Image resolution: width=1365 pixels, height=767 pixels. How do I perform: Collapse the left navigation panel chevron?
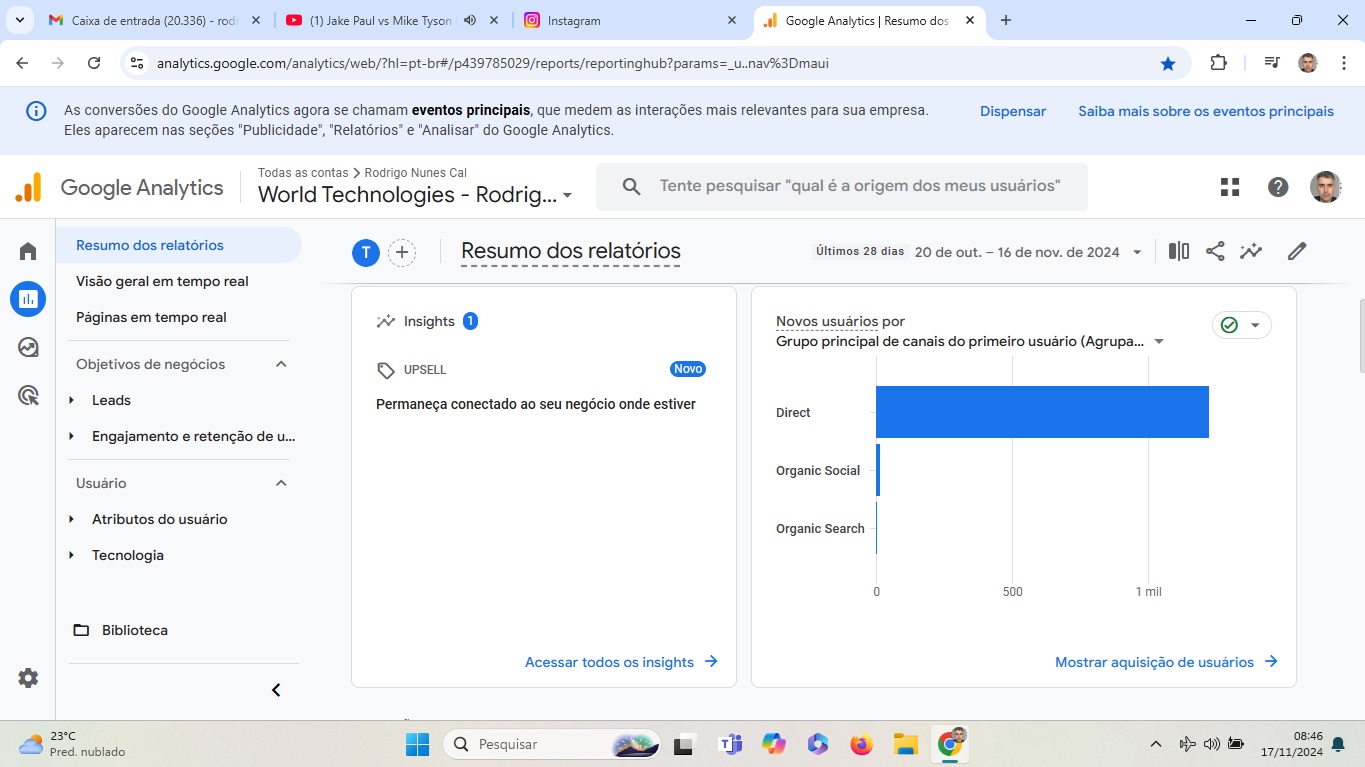pyautogui.click(x=277, y=690)
